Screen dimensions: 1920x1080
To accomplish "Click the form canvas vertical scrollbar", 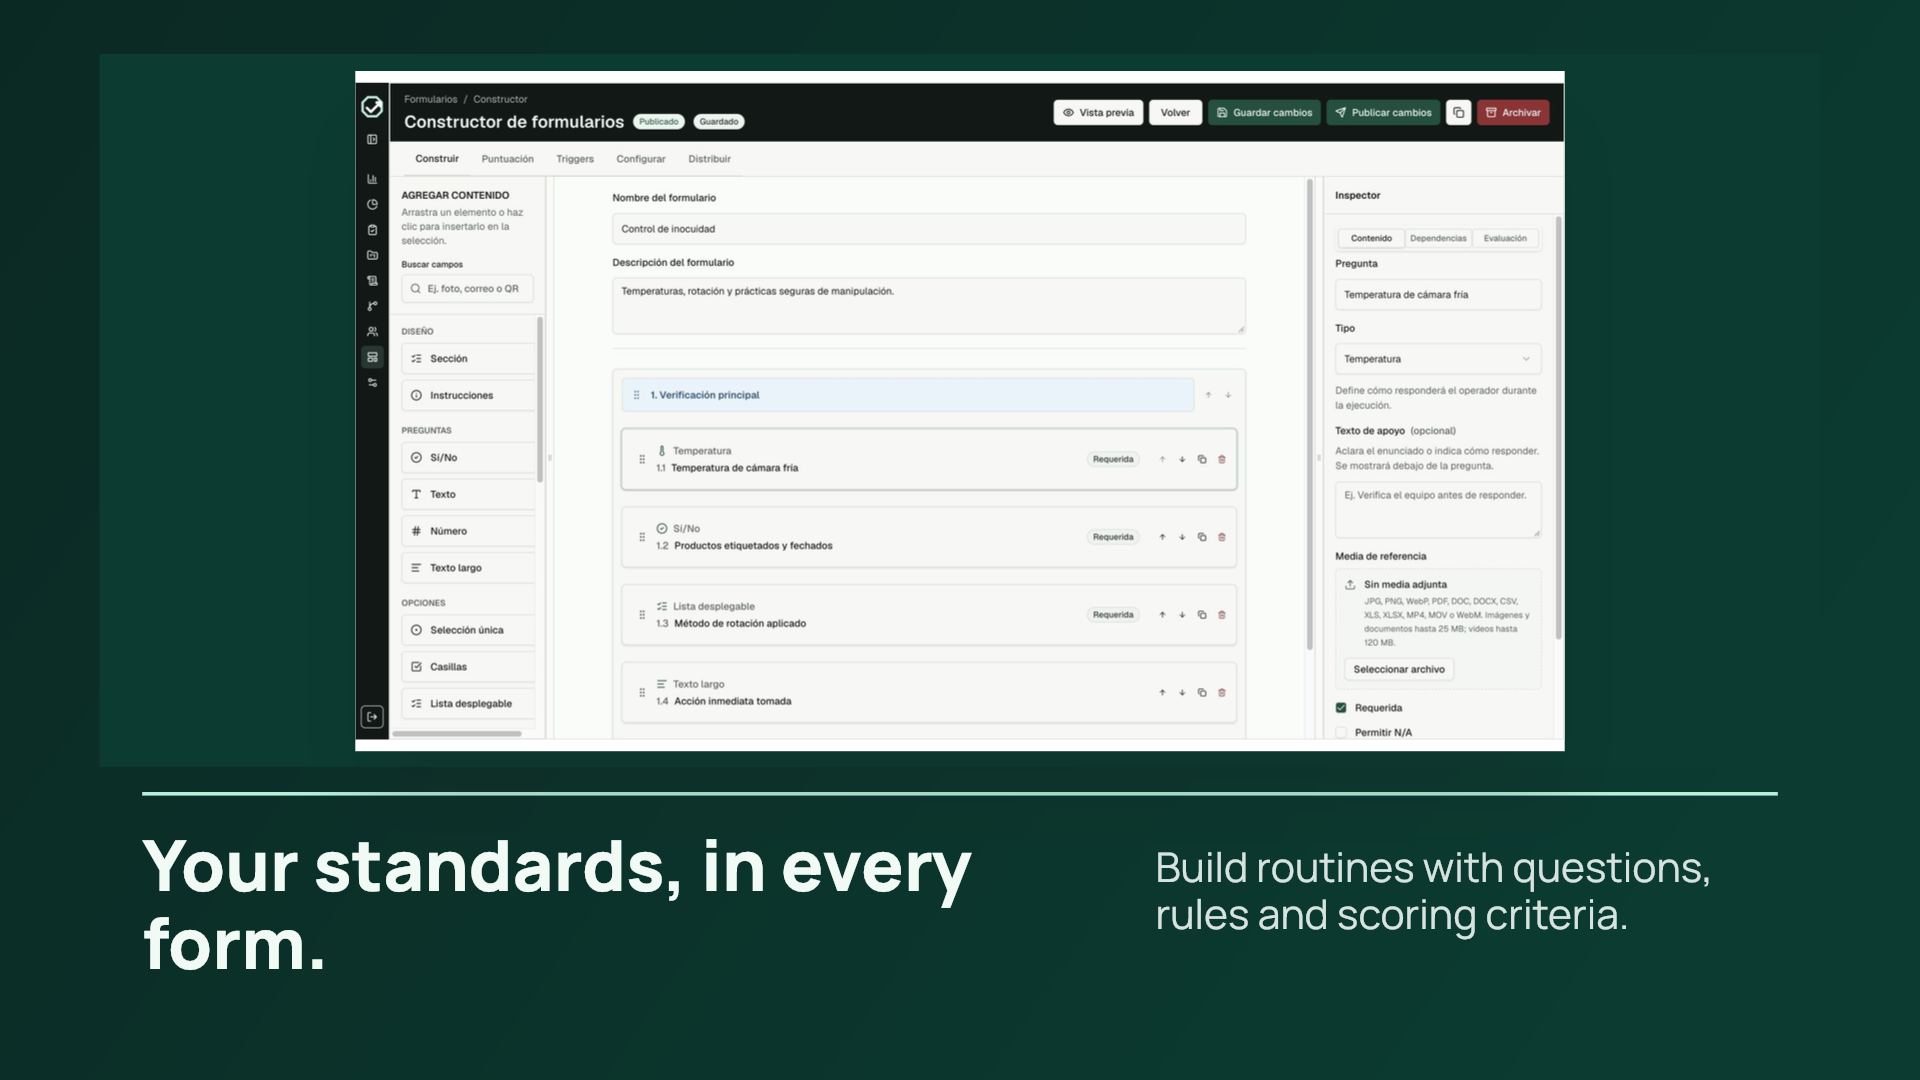I will [1309, 415].
